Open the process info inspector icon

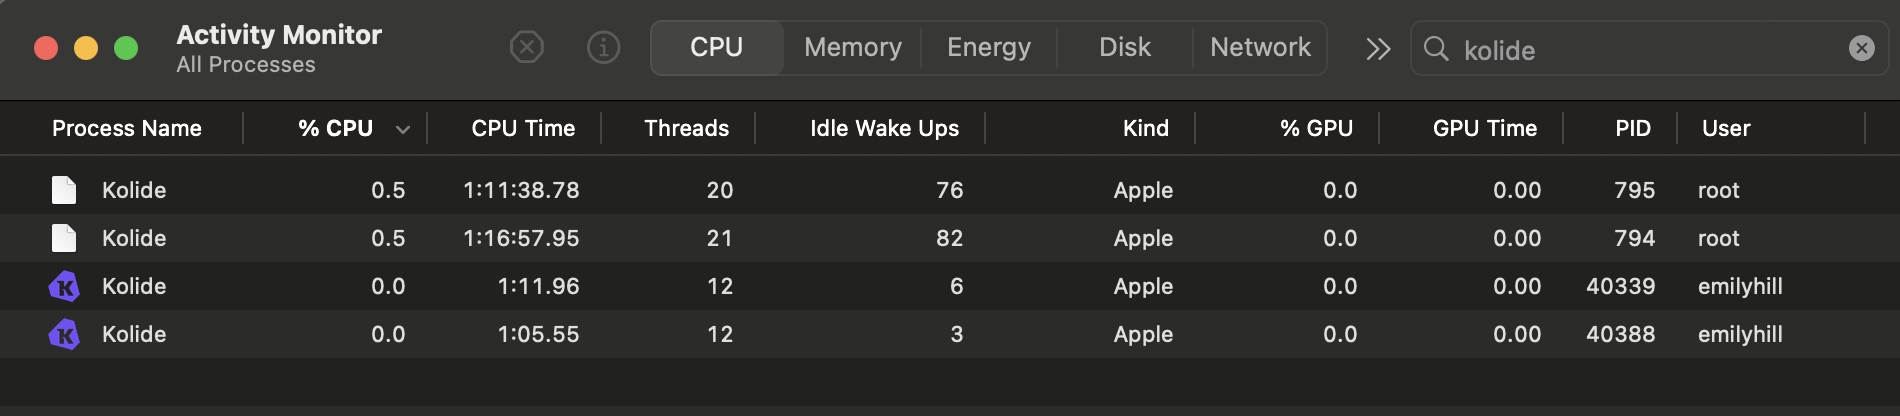tap(603, 47)
